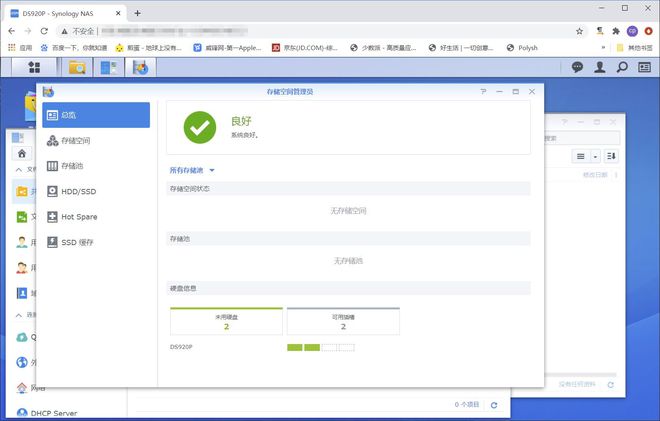
Task: Open the 京东 JD.COM bookmark
Action: coord(305,48)
